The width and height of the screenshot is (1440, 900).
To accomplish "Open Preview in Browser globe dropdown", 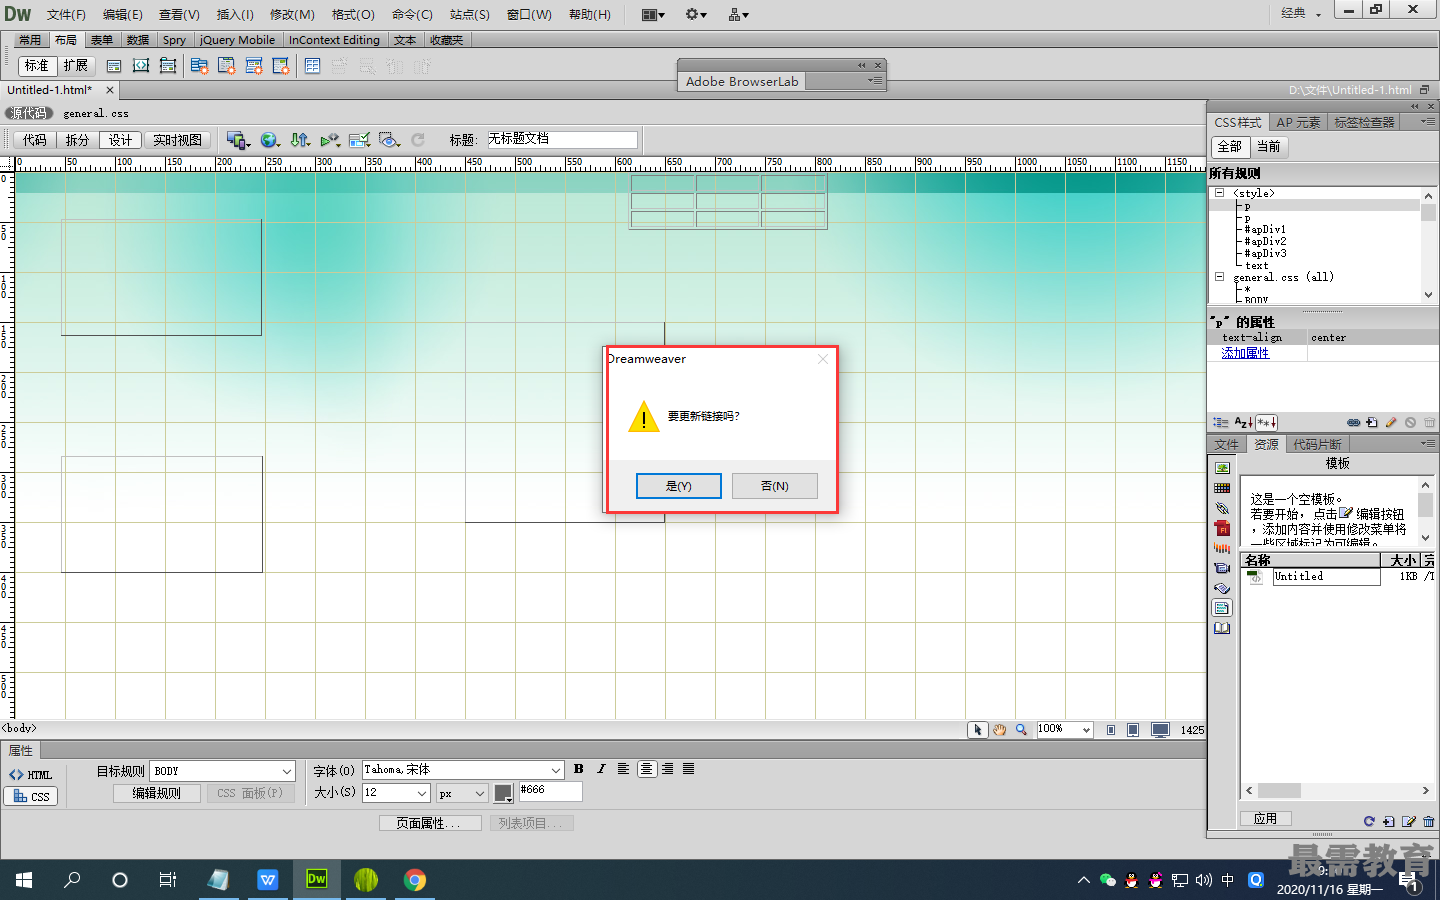I will 270,140.
